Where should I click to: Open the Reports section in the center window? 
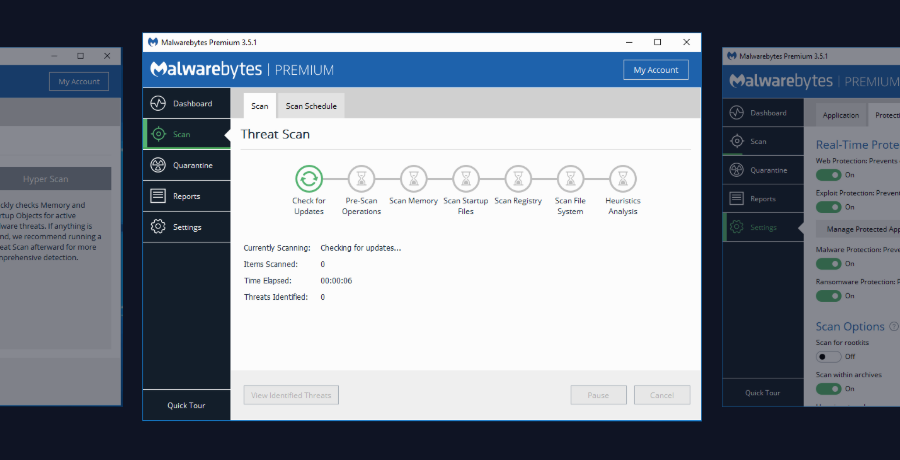click(x=187, y=196)
